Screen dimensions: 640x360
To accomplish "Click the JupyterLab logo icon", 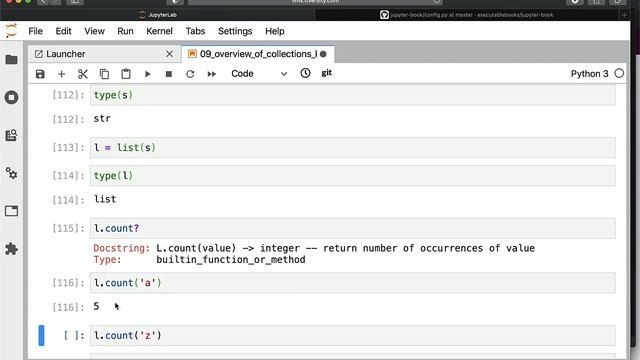I will (11, 31).
